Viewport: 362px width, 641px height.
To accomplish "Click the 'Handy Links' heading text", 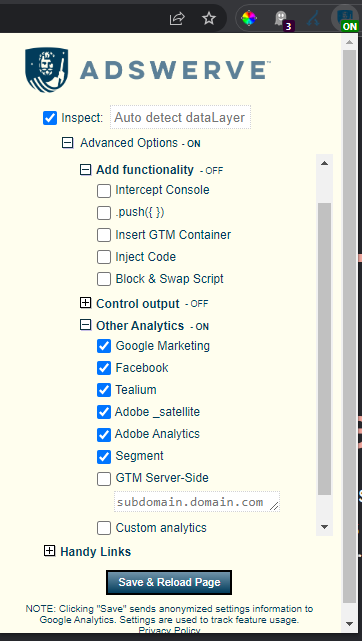I will tap(96, 551).
